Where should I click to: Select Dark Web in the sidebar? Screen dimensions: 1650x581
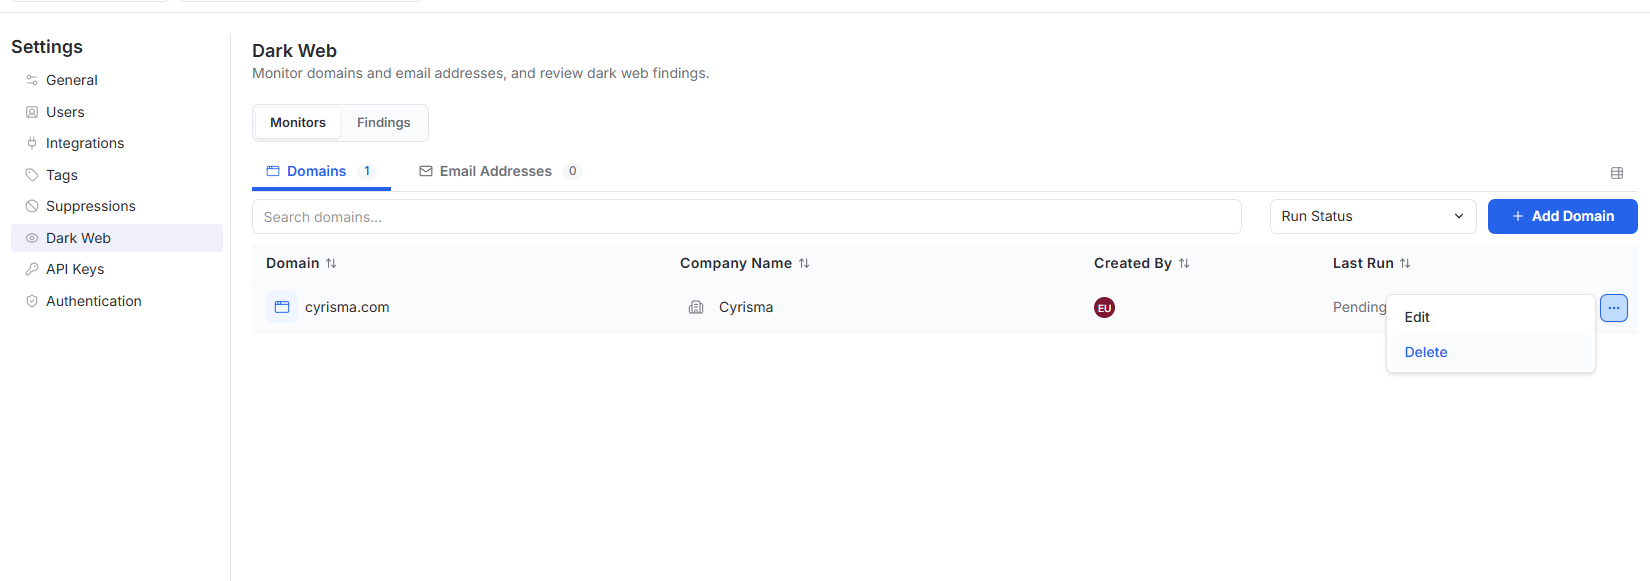pos(117,238)
